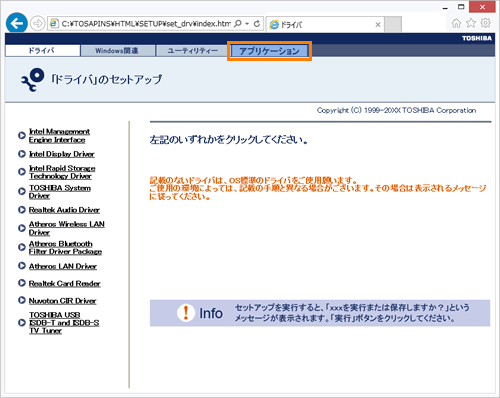Image resolution: width=500 pixels, height=398 pixels.
Task: Open Favorites star icon
Action: tap(471, 23)
